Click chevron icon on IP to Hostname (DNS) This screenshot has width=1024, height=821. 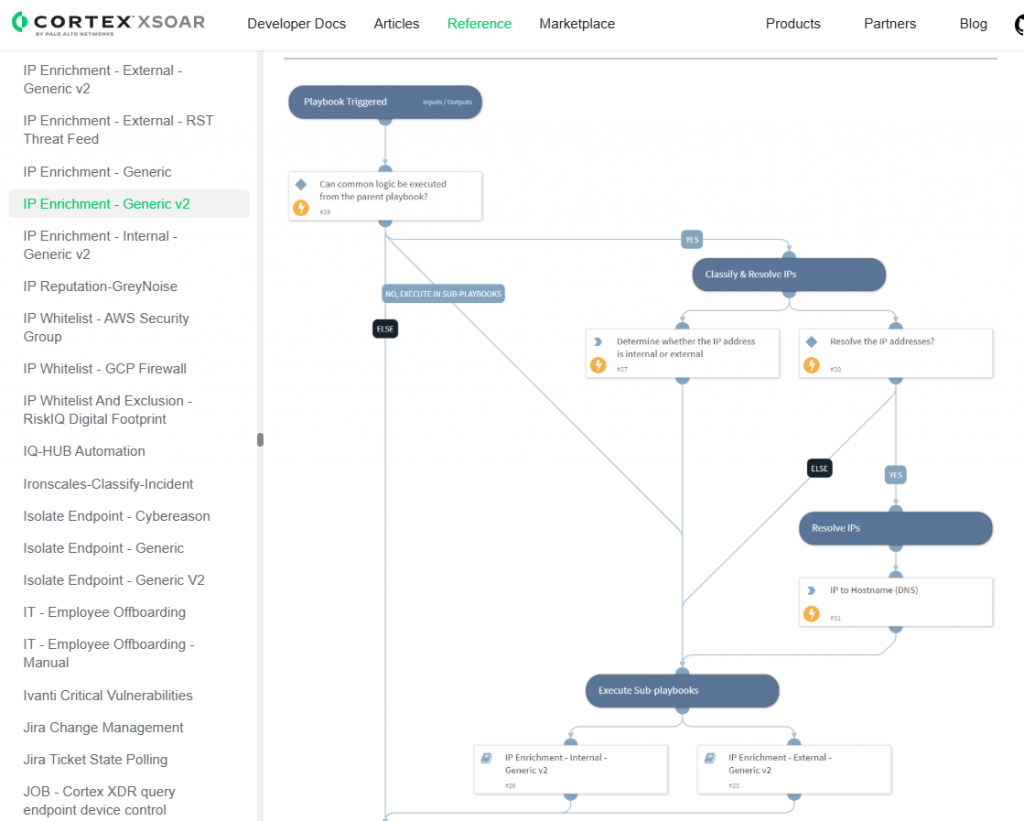coord(812,590)
